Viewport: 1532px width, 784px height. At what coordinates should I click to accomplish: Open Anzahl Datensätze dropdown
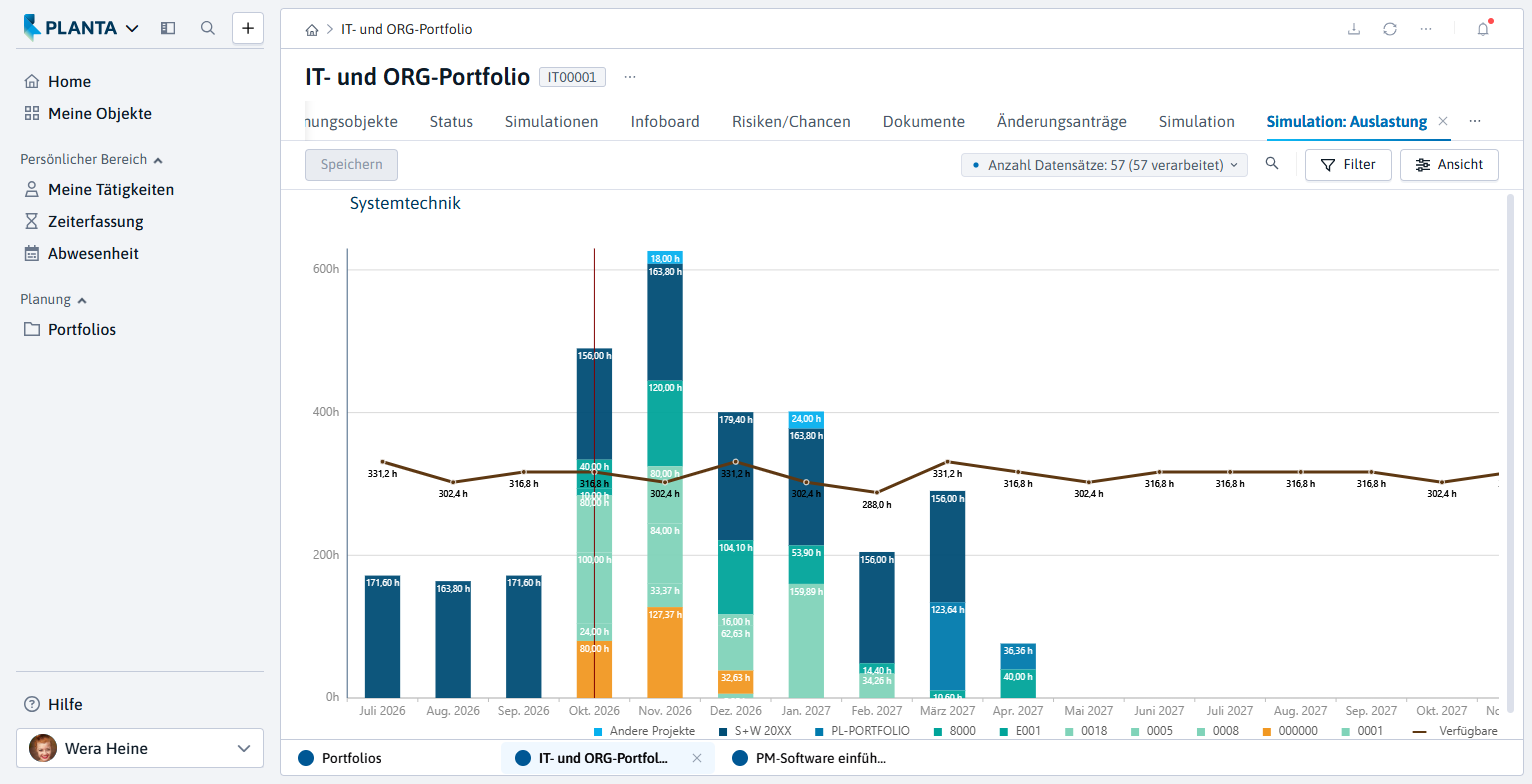pos(1104,165)
